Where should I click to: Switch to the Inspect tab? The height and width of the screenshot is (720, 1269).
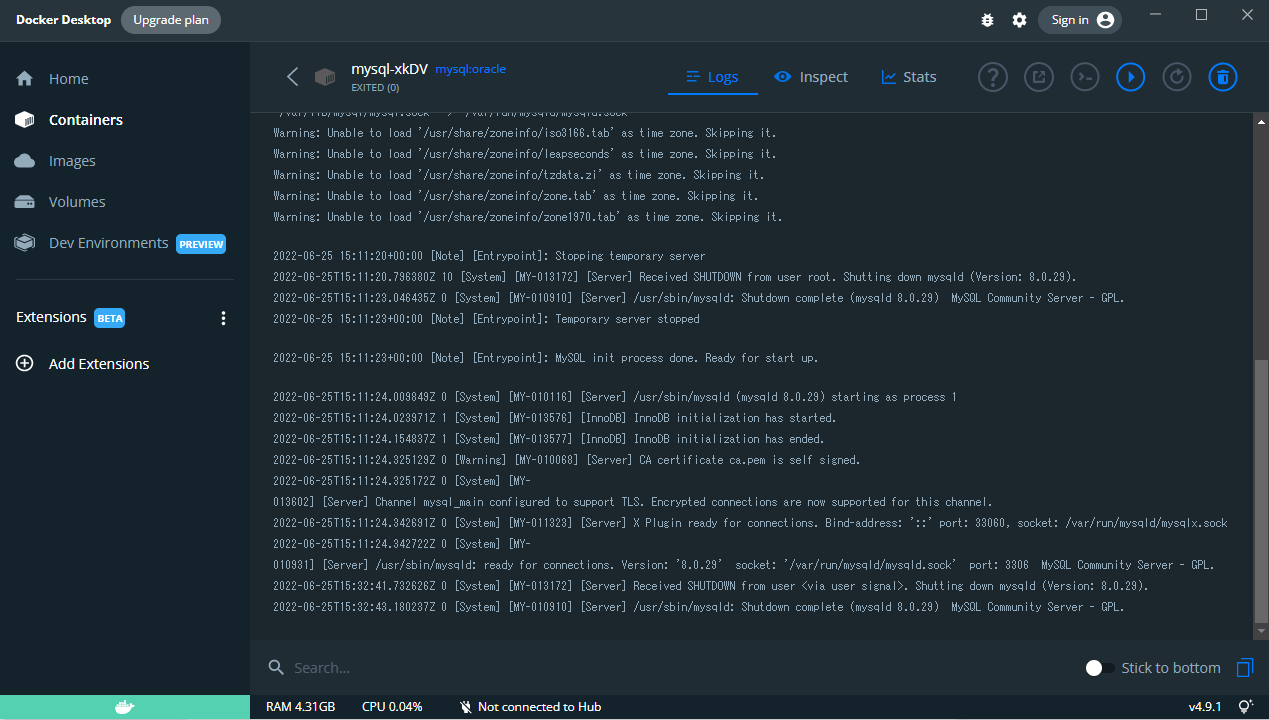coord(811,77)
